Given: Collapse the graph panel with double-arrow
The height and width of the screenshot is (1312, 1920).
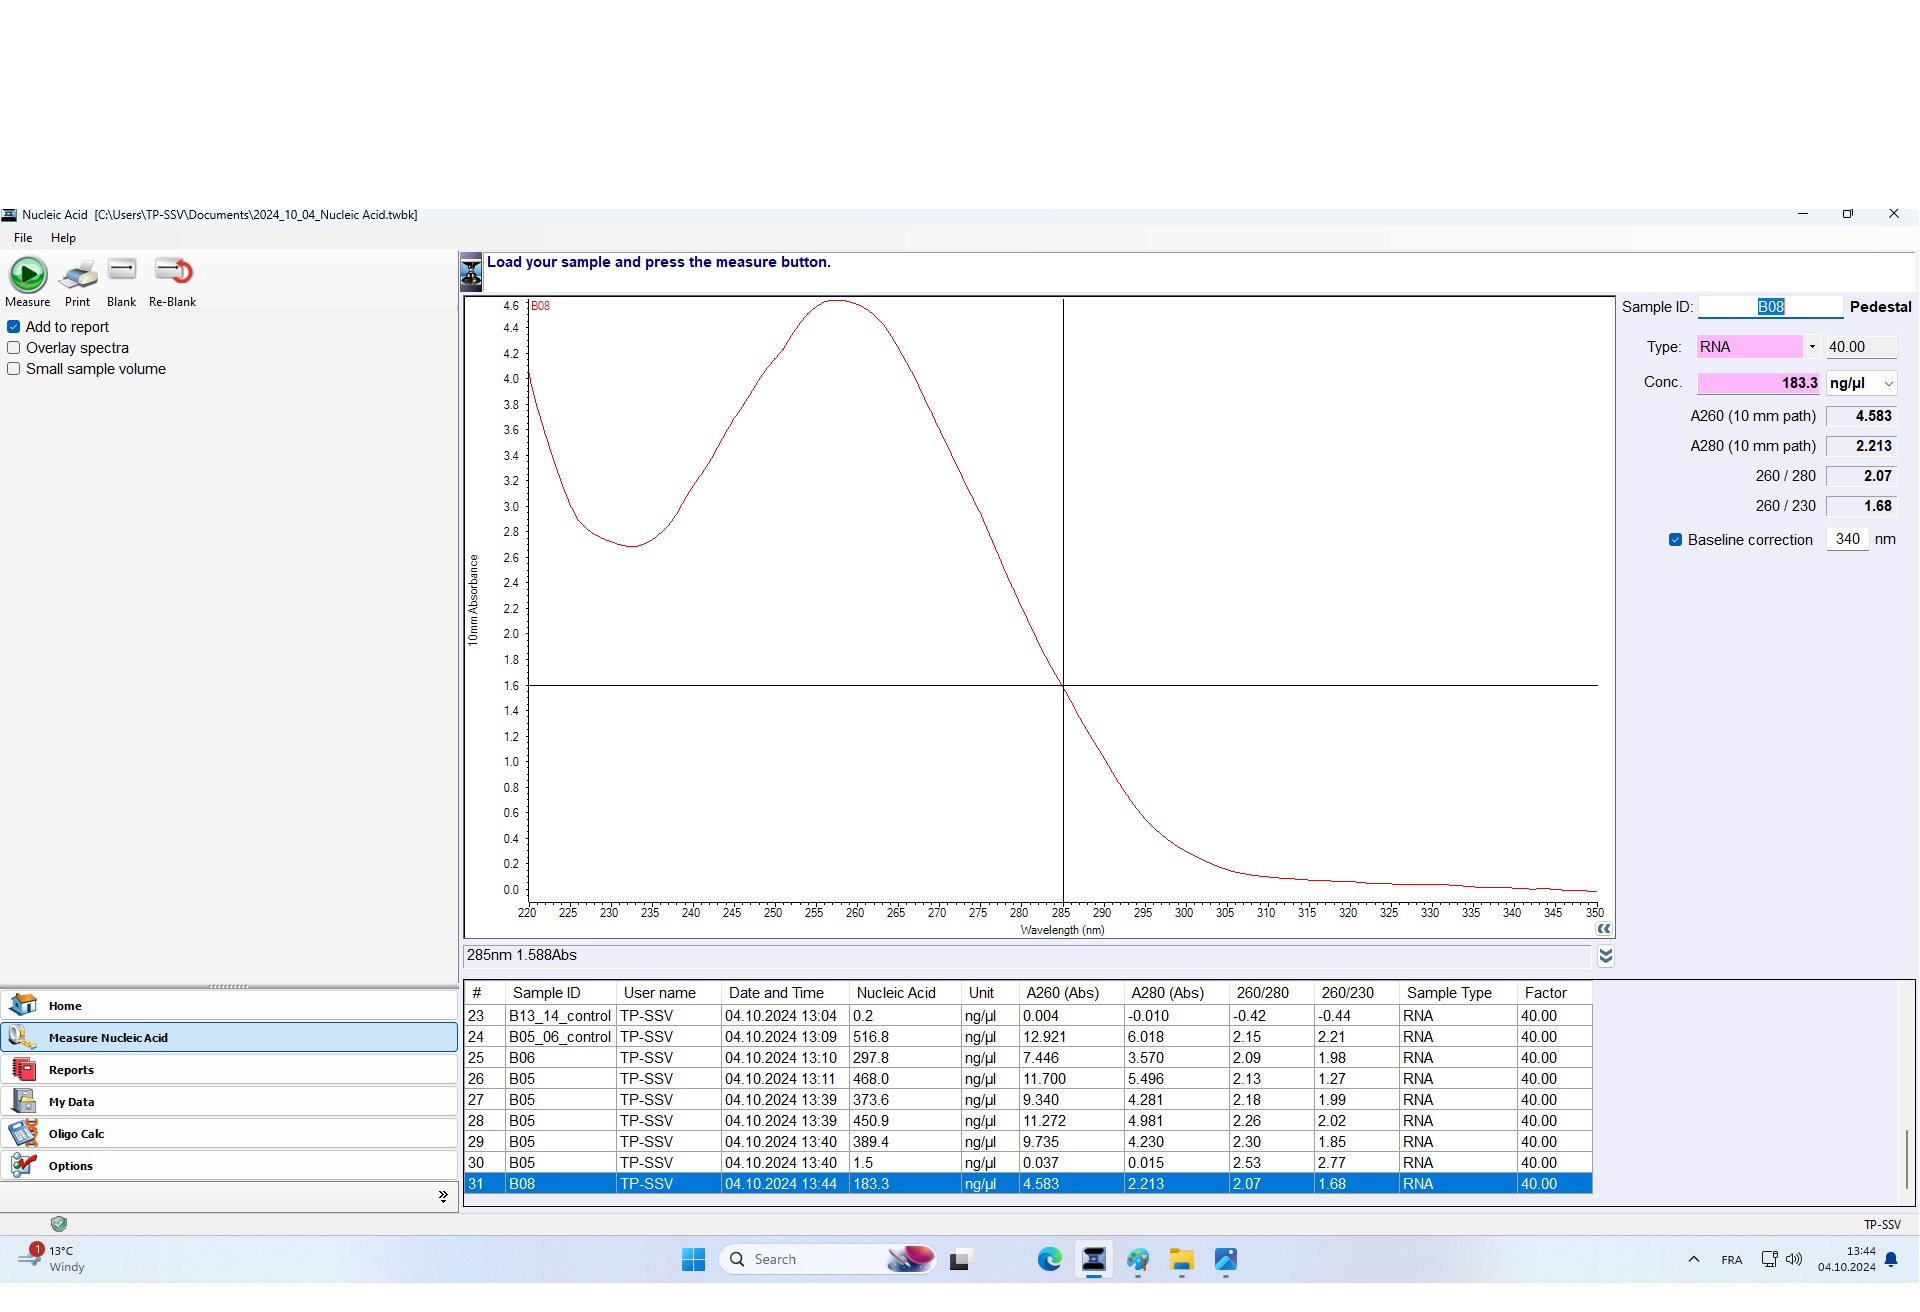Looking at the screenshot, I should click(x=1604, y=929).
